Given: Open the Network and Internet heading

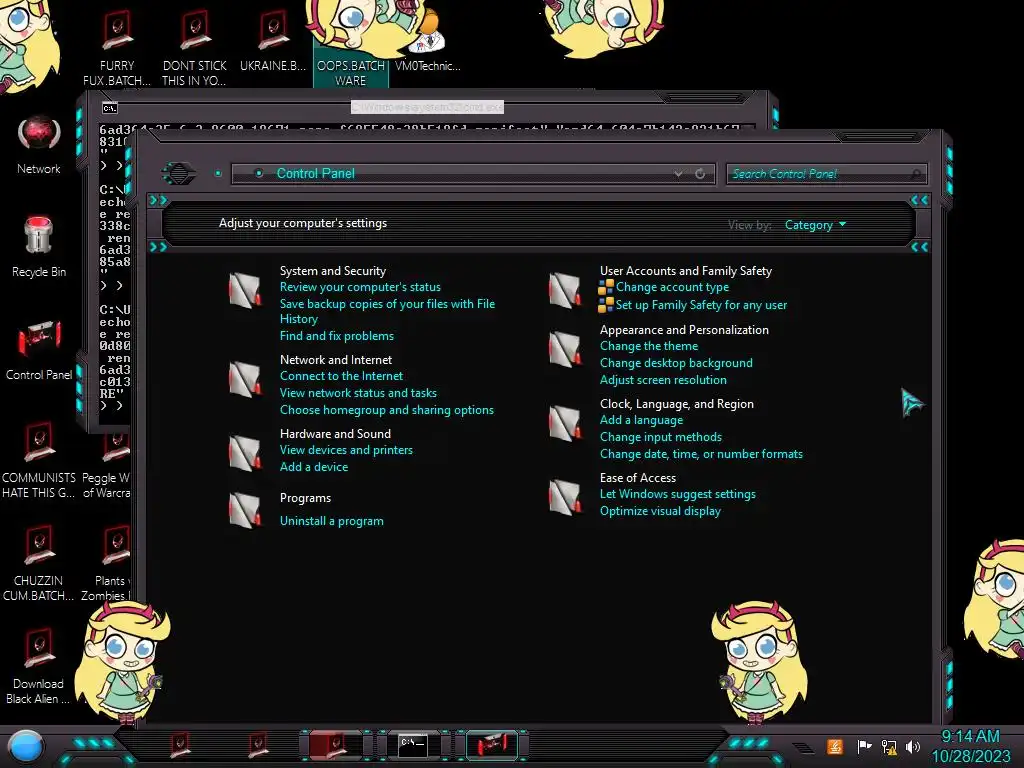Looking at the screenshot, I should point(336,360).
